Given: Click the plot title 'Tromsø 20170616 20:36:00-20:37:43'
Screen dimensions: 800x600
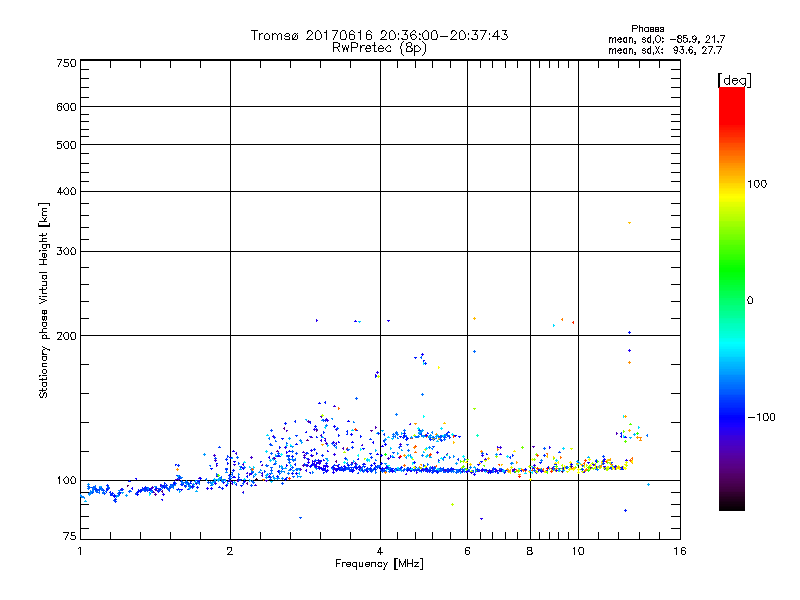Looking at the screenshot, I should [x=379, y=35].
